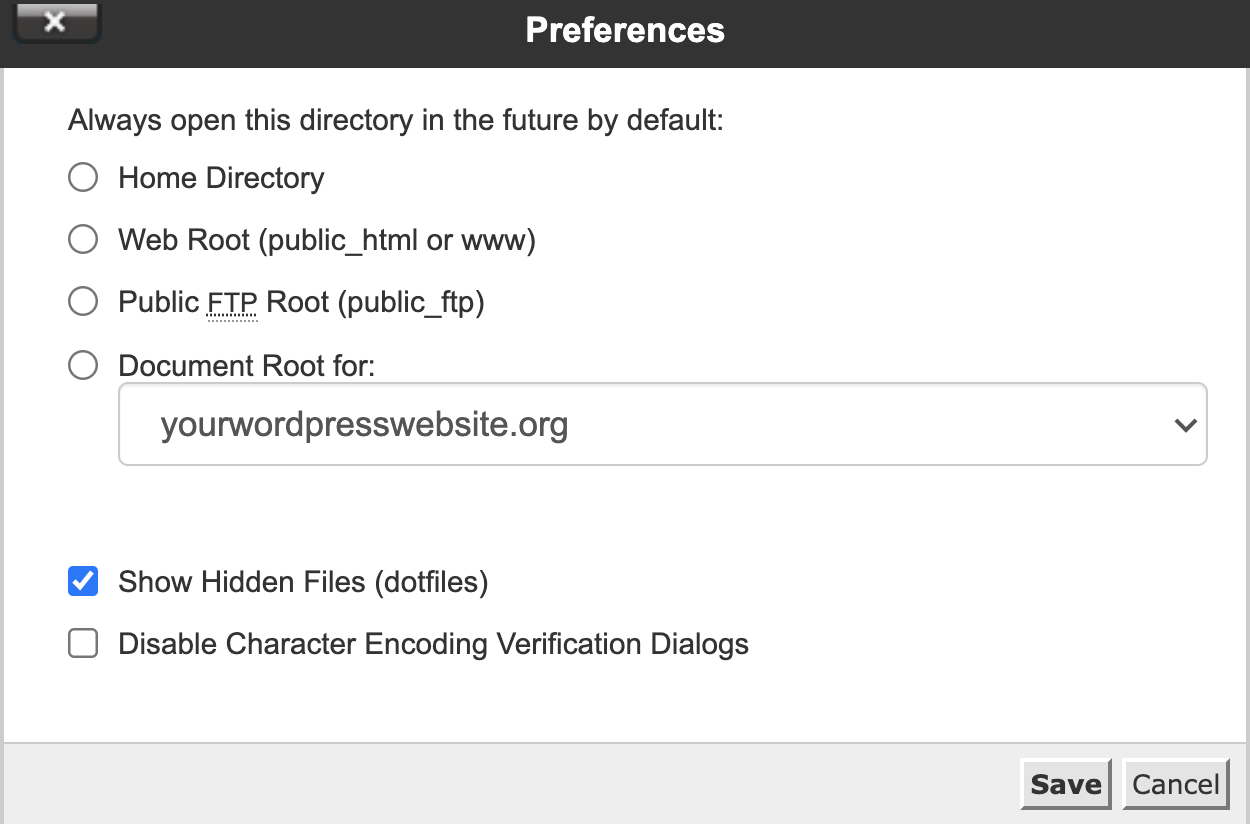Screen dimensions: 1250x824
Task: Click the Home Directory label text
Action: click(221, 178)
